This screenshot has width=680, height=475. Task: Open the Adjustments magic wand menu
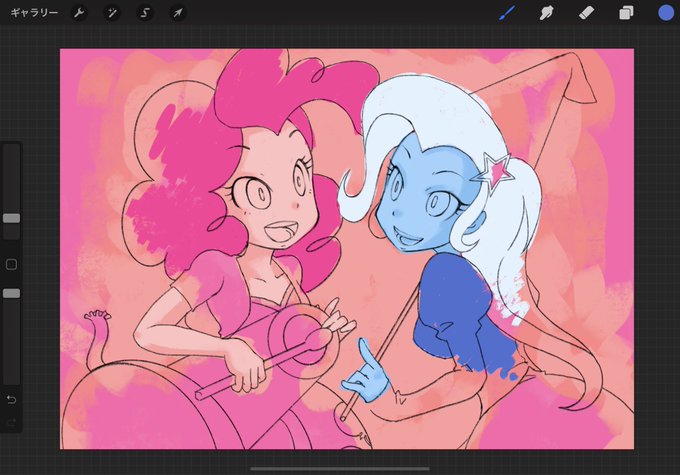(x=112, y=13)
